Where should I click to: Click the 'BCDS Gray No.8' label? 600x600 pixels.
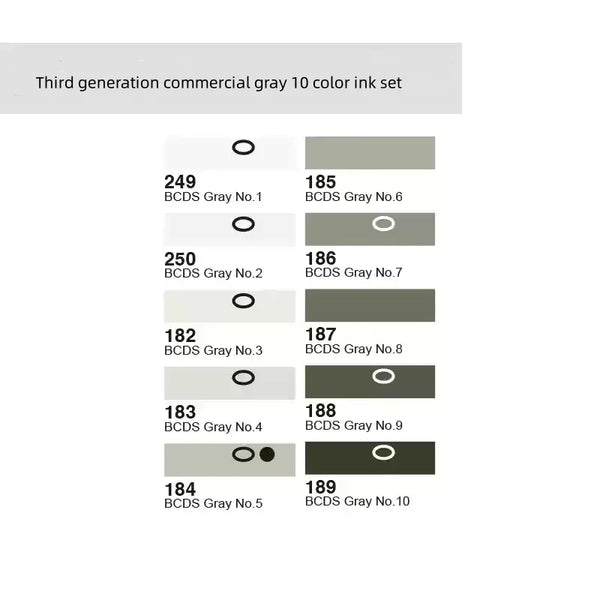[354, 349]
